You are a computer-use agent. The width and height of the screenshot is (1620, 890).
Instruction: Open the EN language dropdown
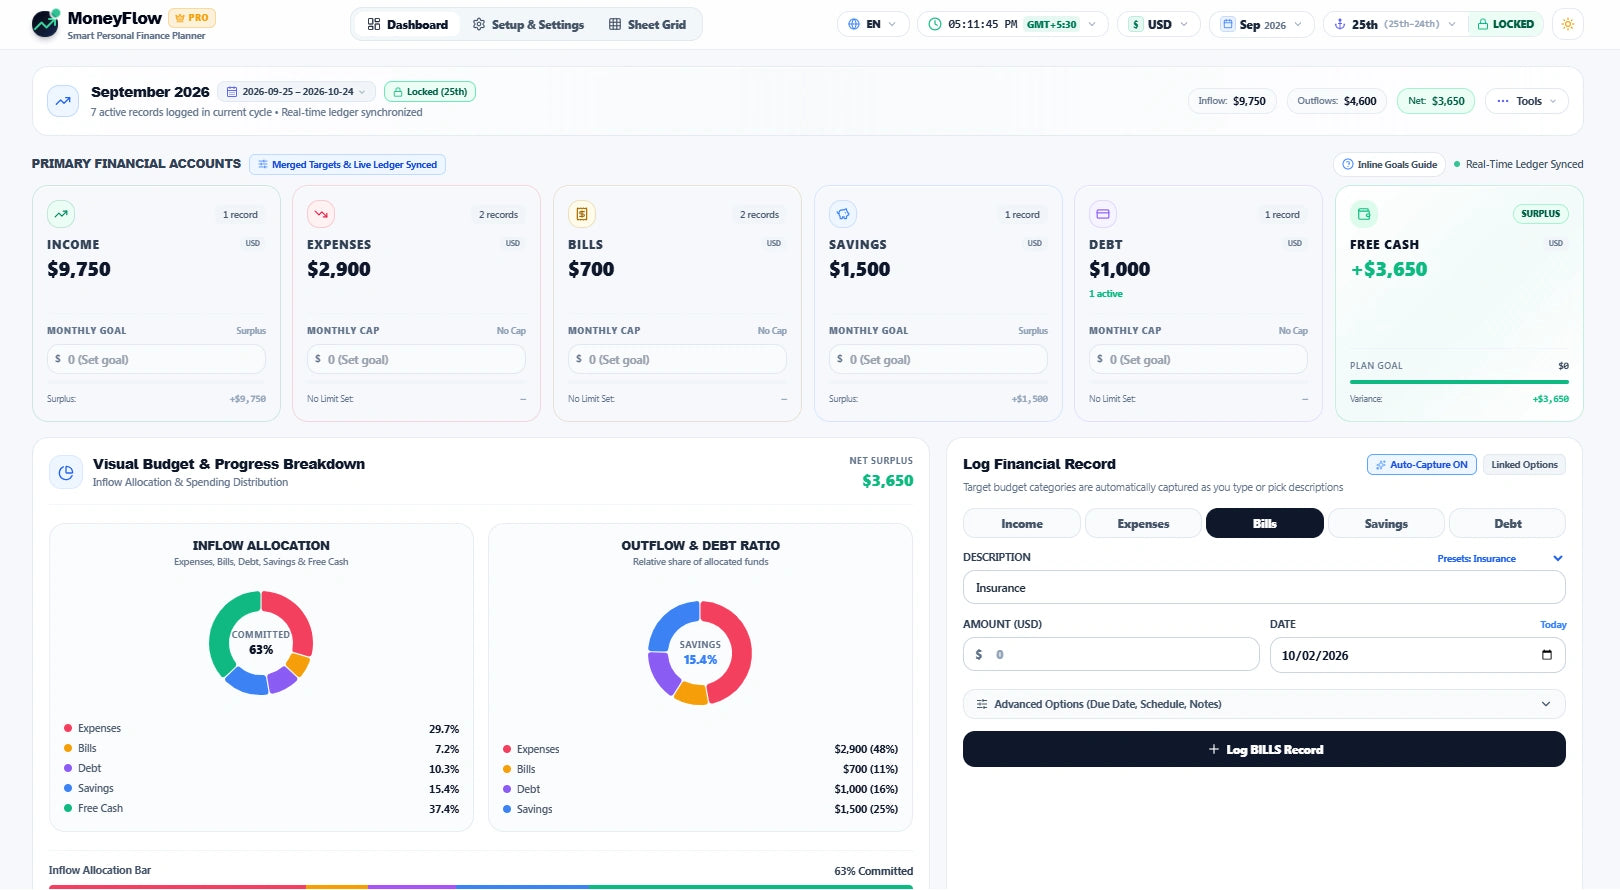coord(873,24)
